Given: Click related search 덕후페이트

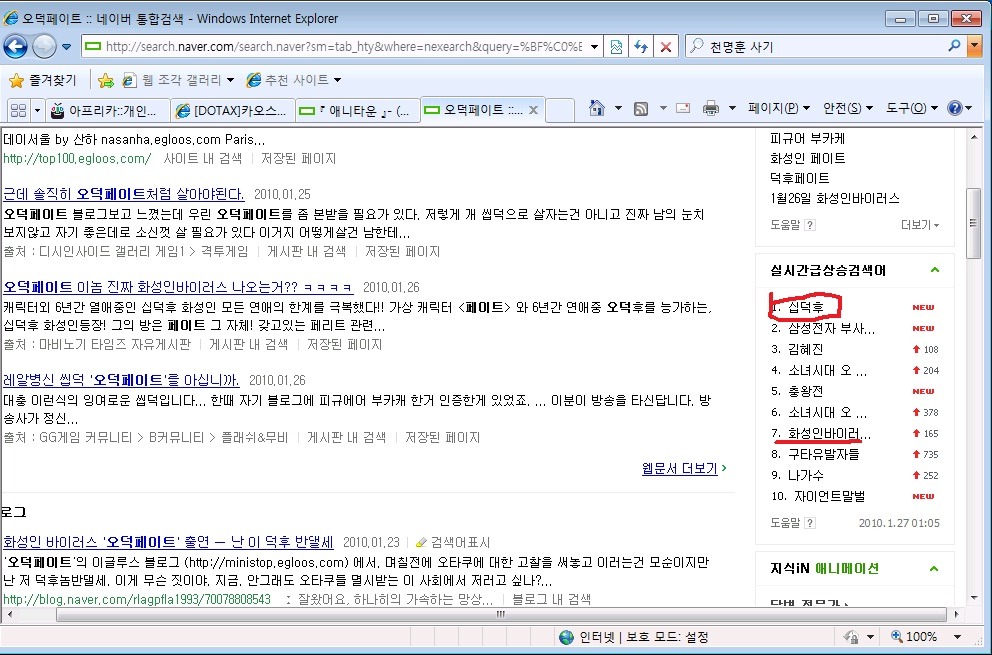Looking at the screenshot, I should click(x=800, y=178).
